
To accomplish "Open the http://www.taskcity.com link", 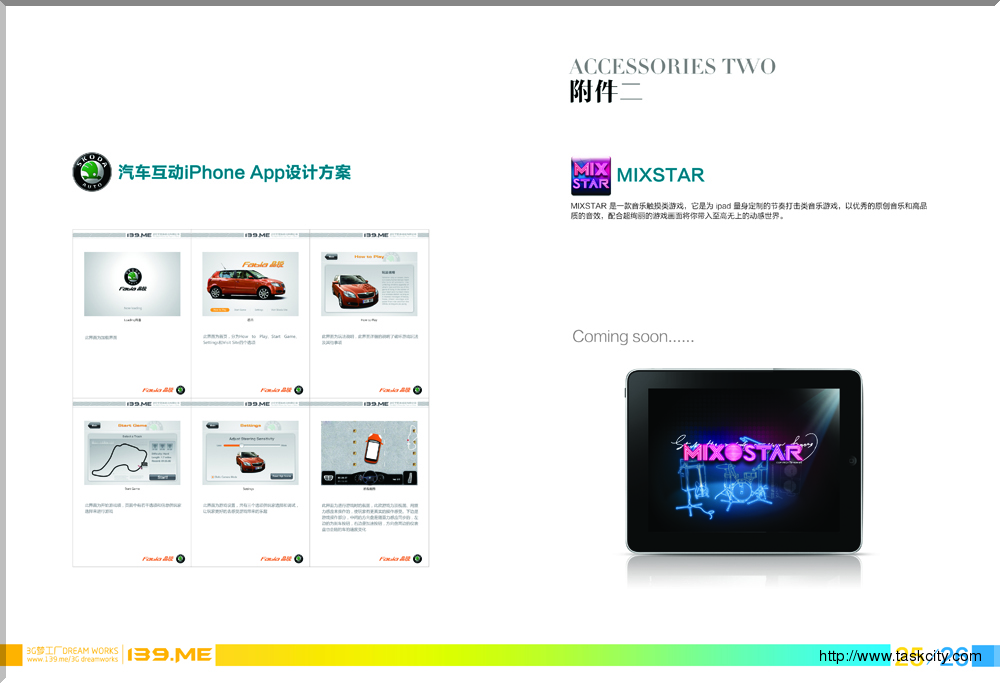I will point(900,656).
